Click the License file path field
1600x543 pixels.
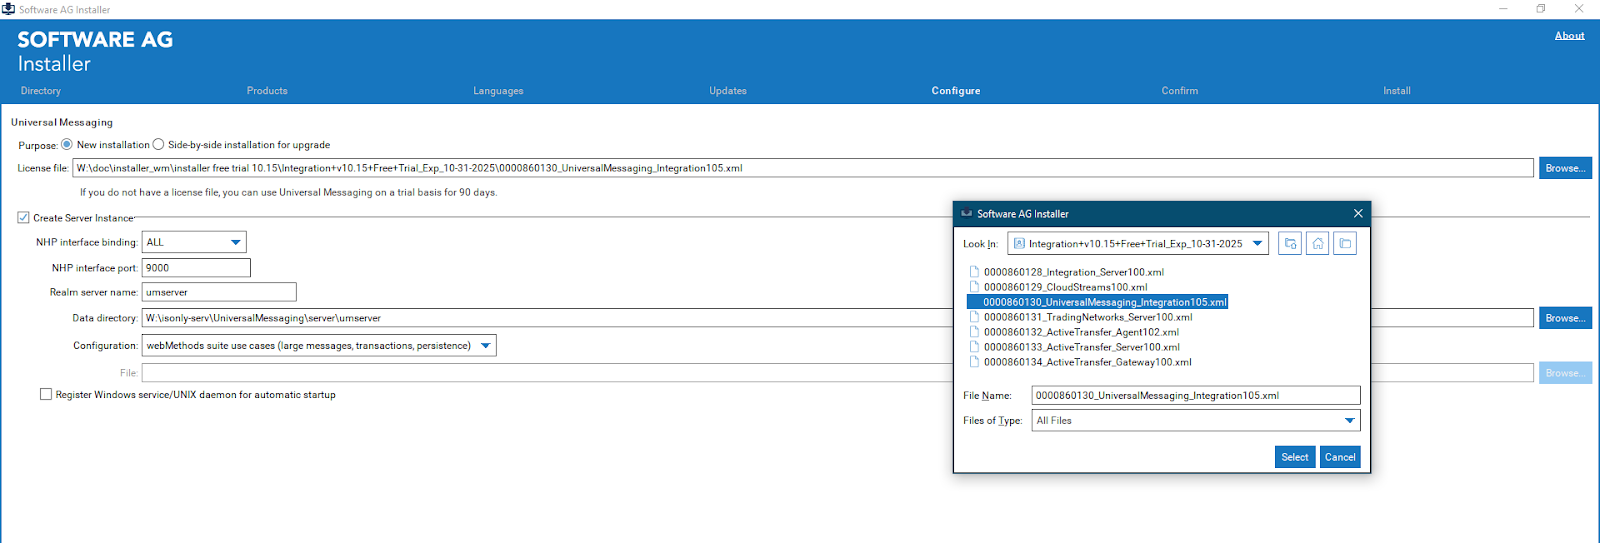click(x=803, y=168)
